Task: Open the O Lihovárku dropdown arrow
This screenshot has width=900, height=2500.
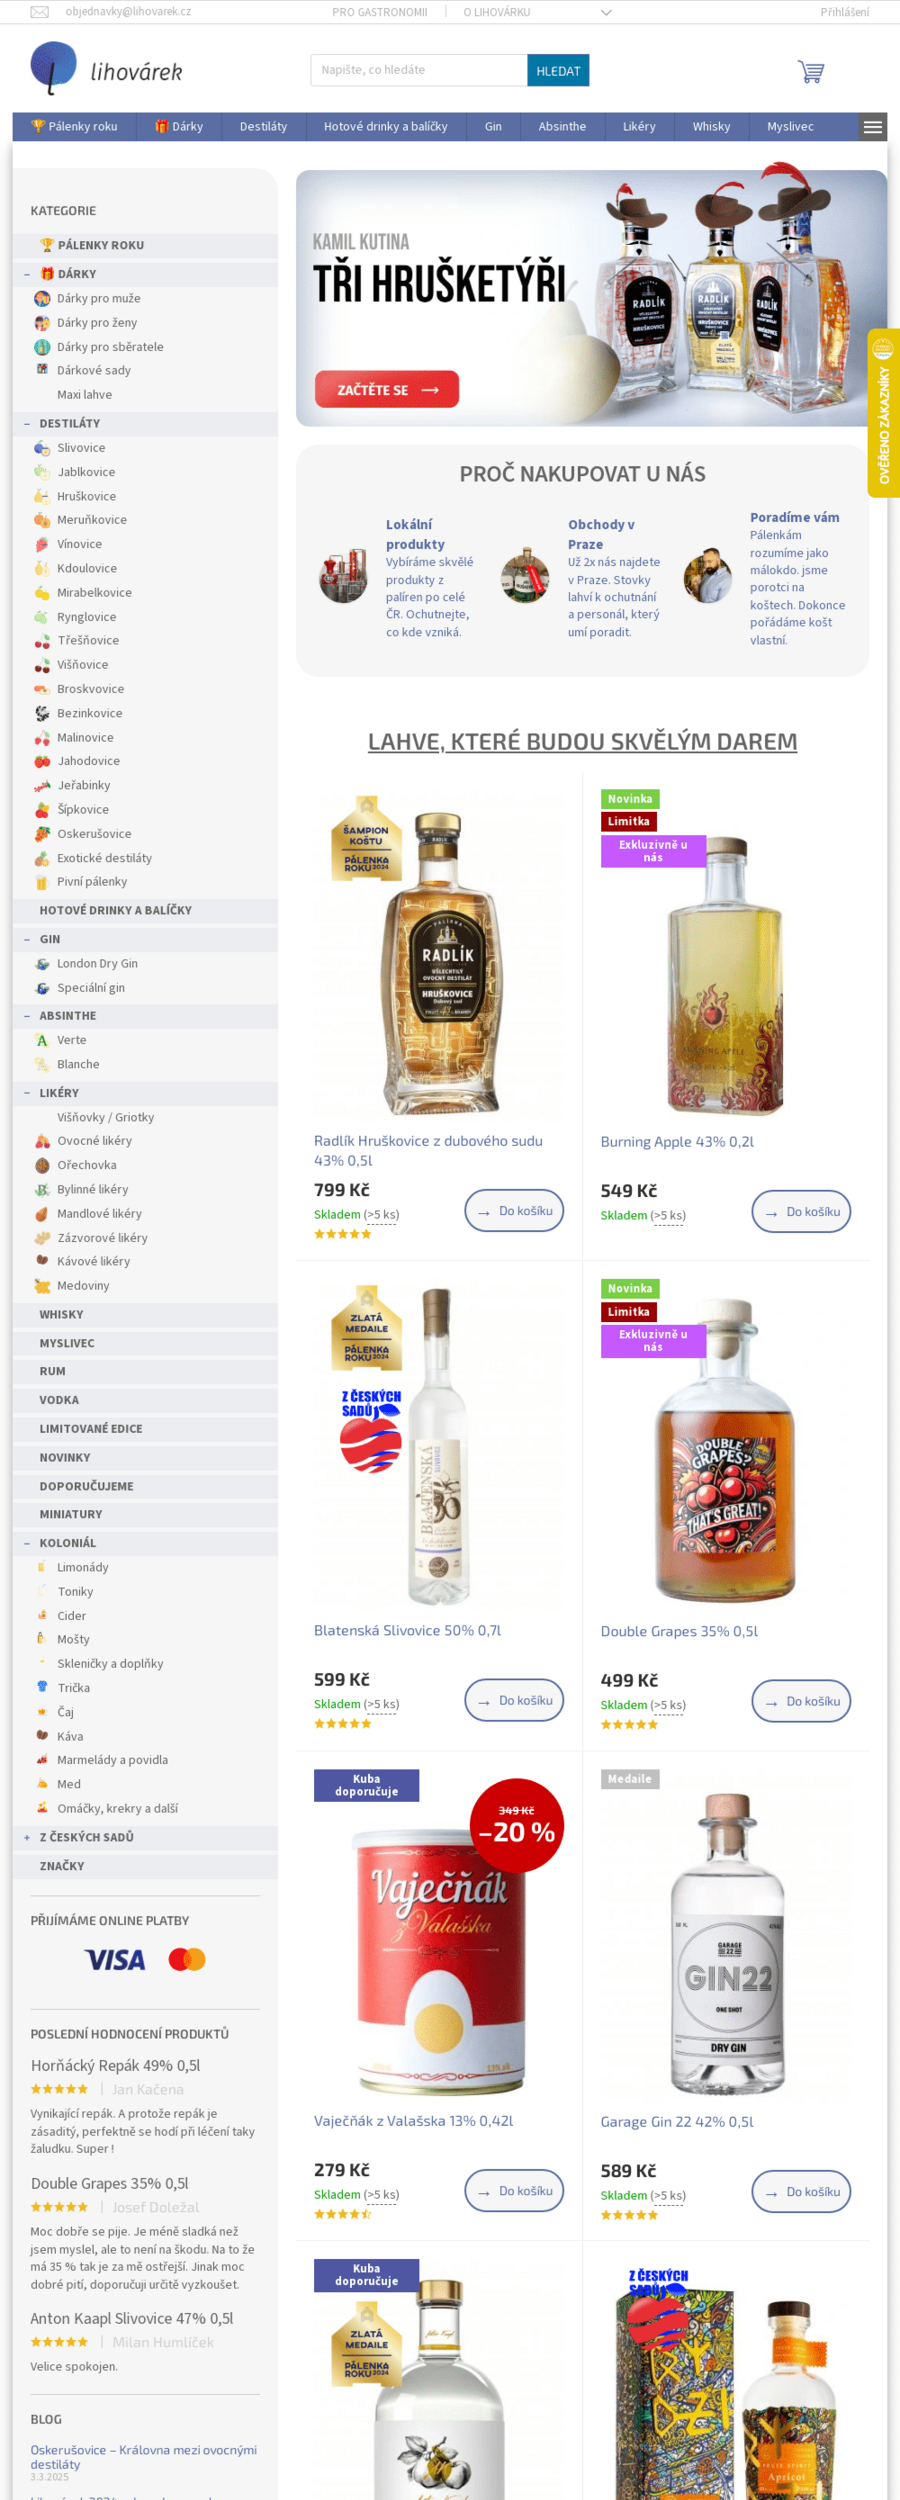Action: click(606, 13)
